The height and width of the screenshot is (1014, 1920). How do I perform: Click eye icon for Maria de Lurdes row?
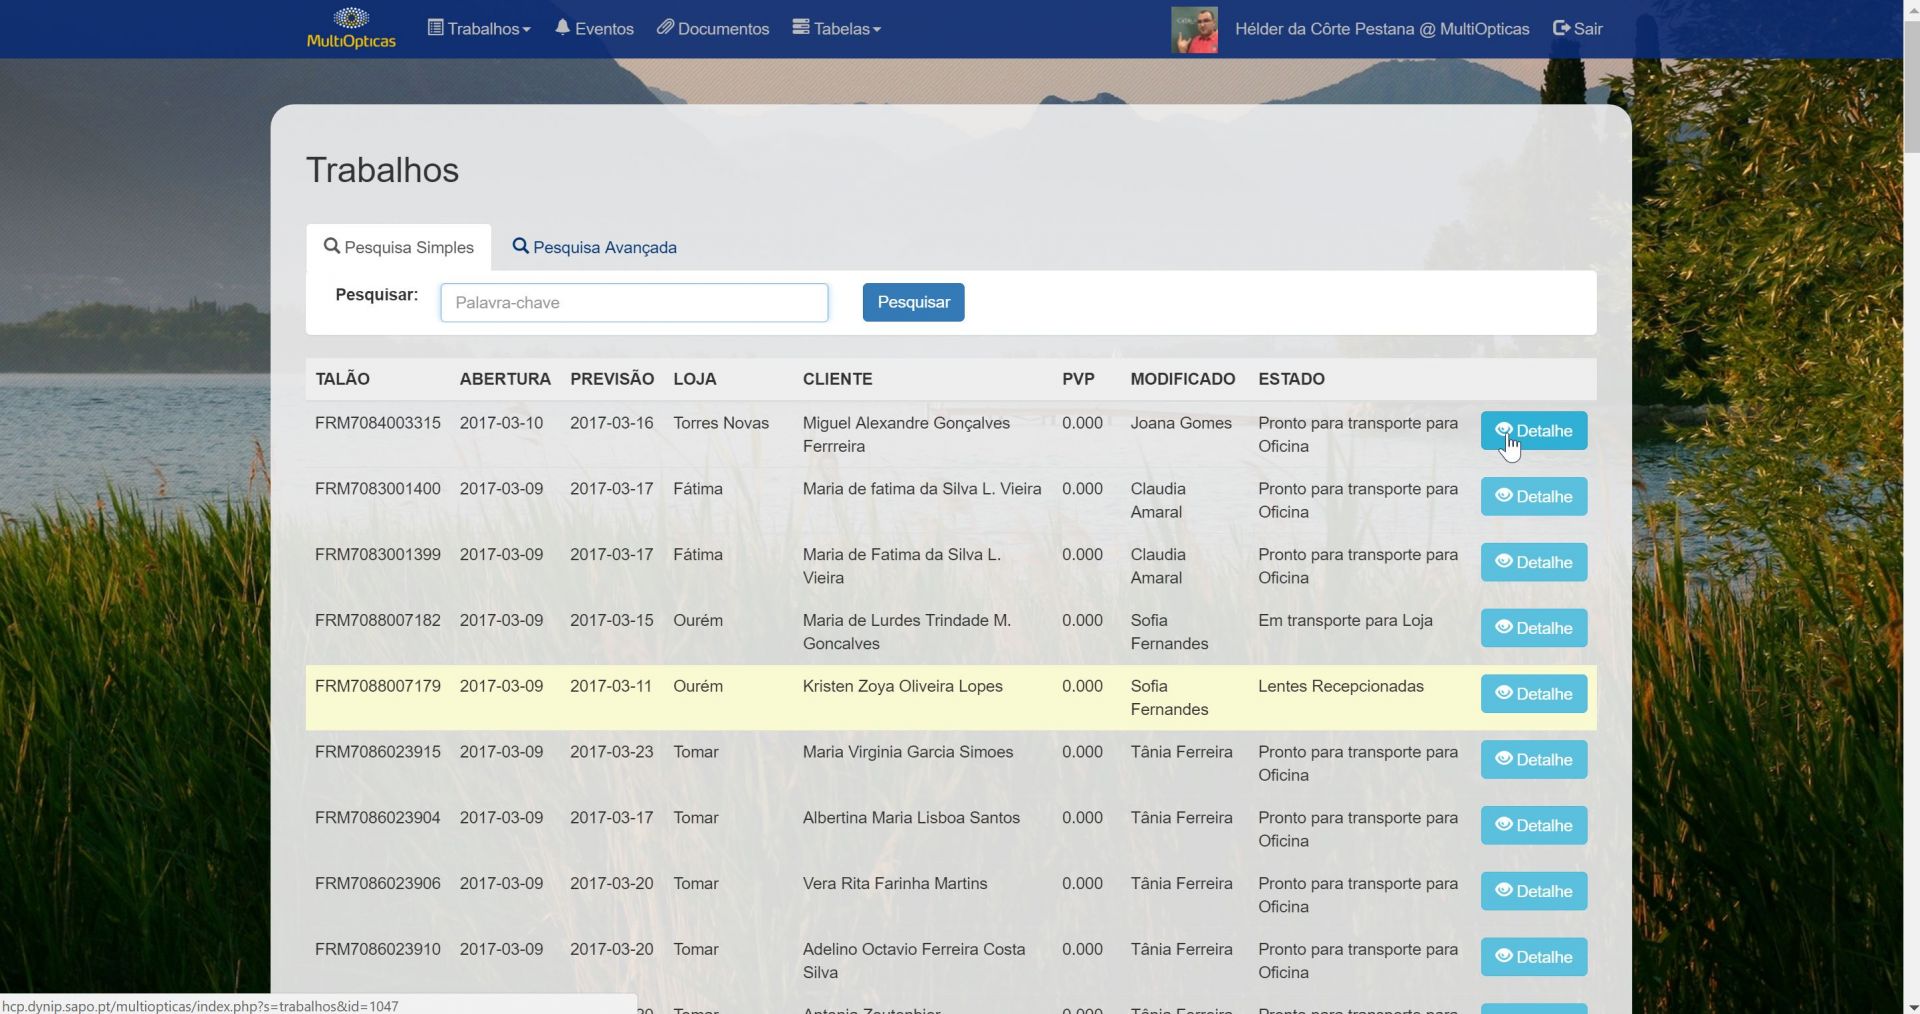pos(1503,627)
